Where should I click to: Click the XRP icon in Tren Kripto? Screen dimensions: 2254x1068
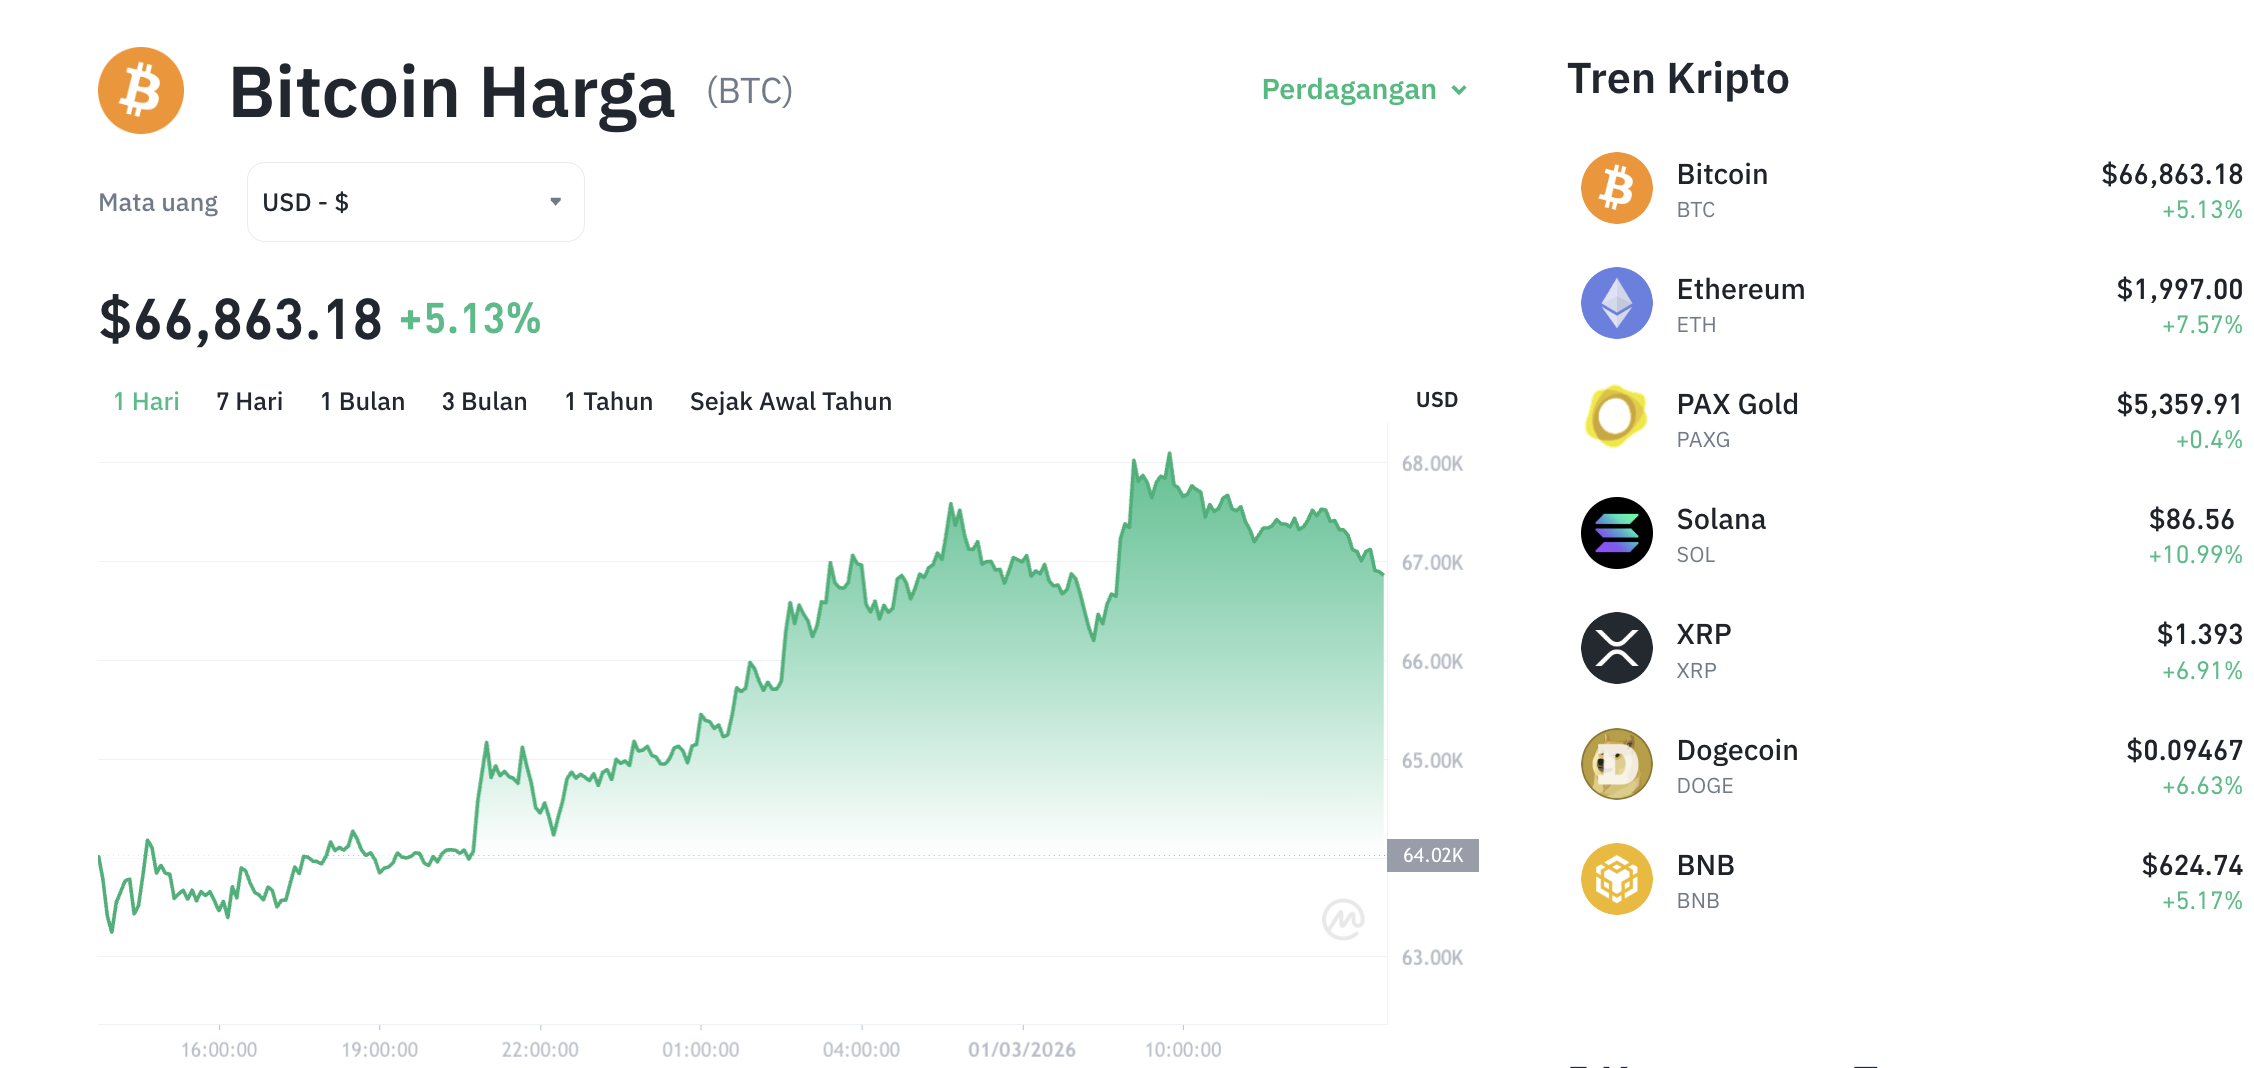coord(1615,648)
